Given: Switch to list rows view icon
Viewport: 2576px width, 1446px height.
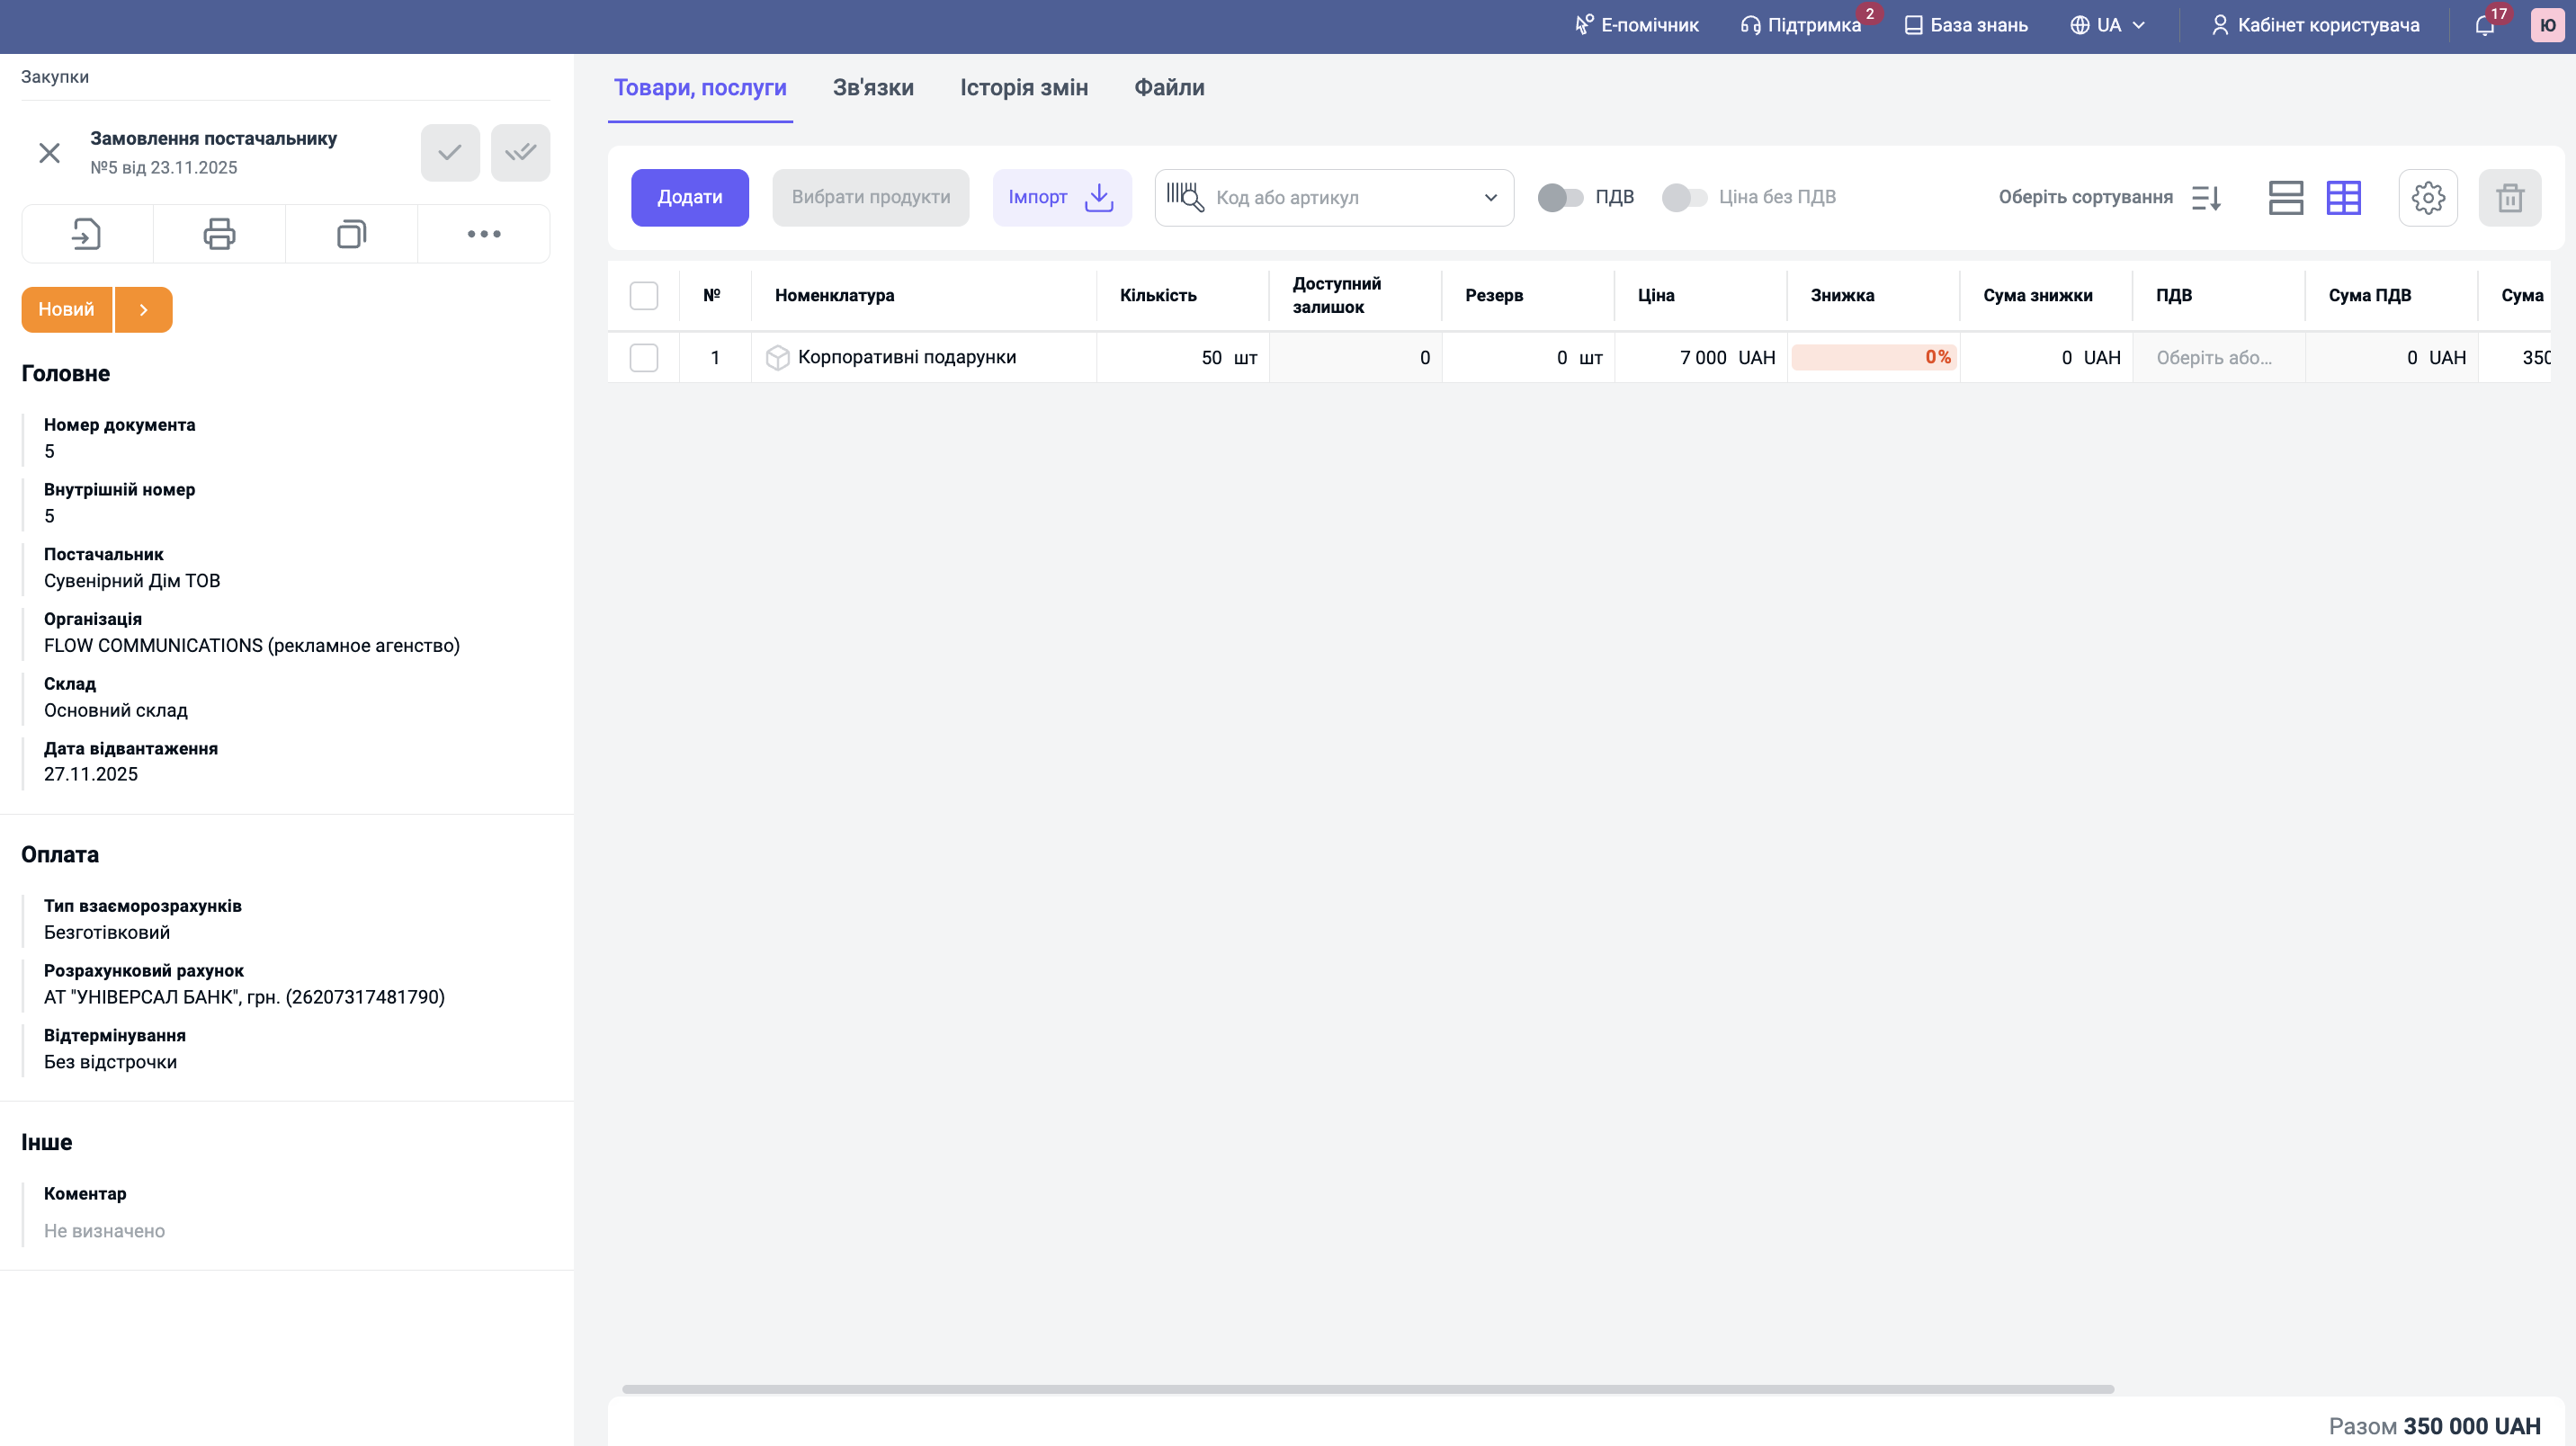Looking at the screenshot, I should (2286, 198).
